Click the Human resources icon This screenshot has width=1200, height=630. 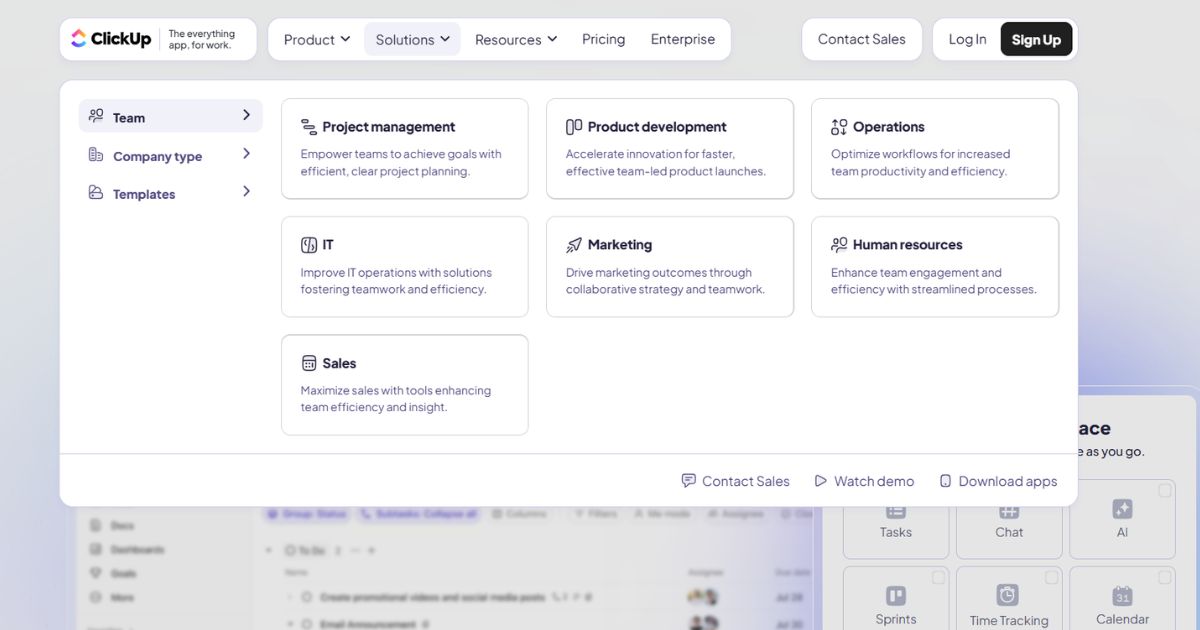click(x=839, y=245)
